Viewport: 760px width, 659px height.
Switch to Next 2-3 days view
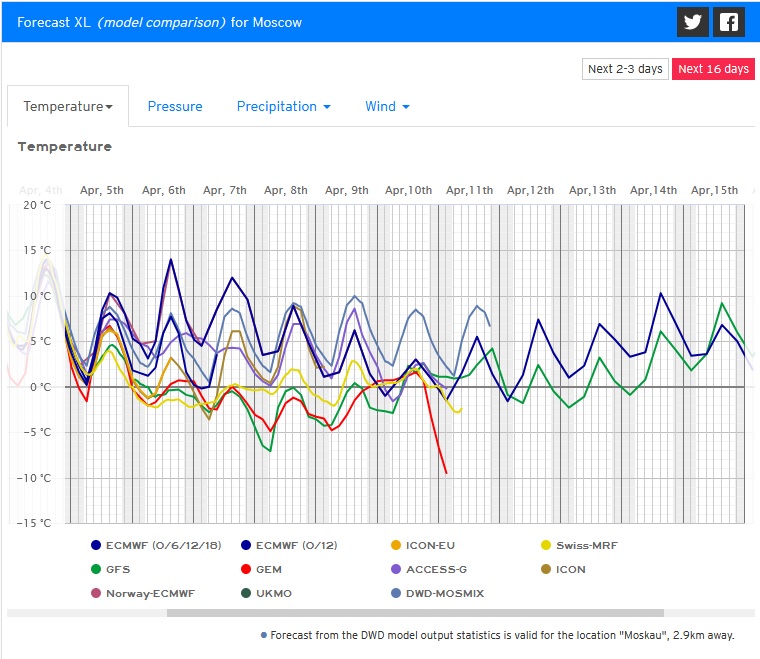[625, 69]
